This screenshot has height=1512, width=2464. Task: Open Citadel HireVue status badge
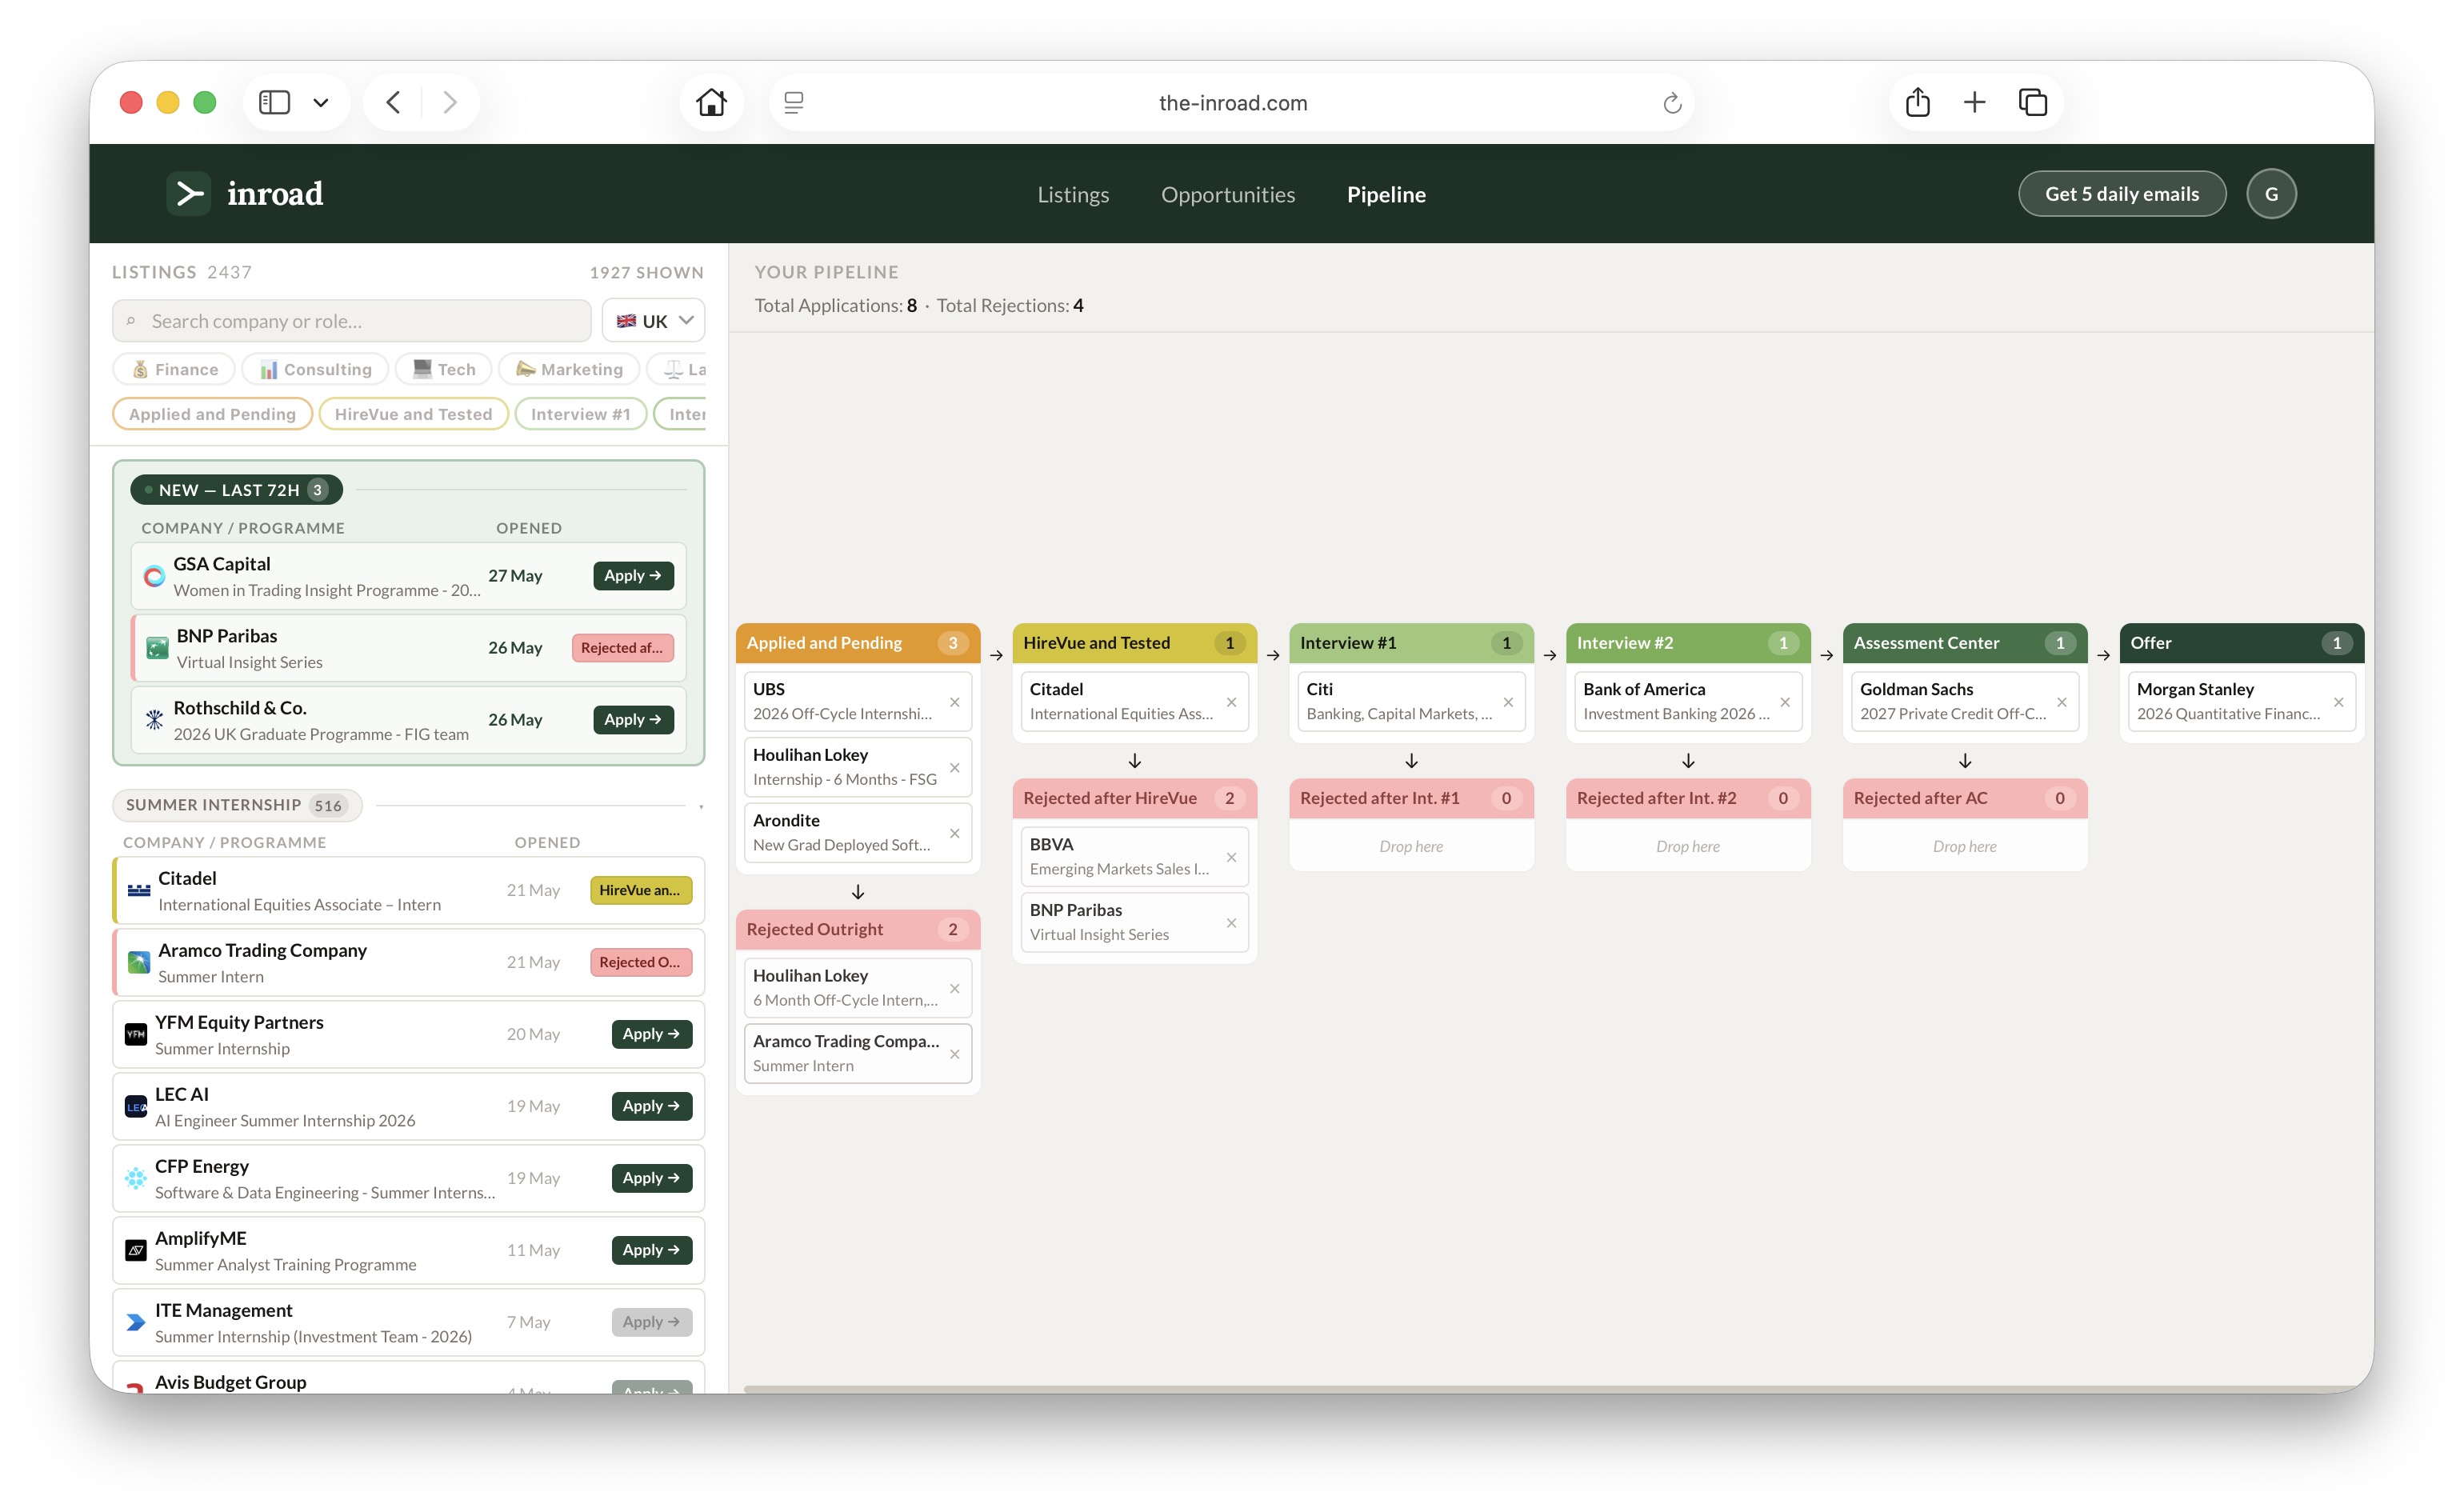(x=640, y=890)
